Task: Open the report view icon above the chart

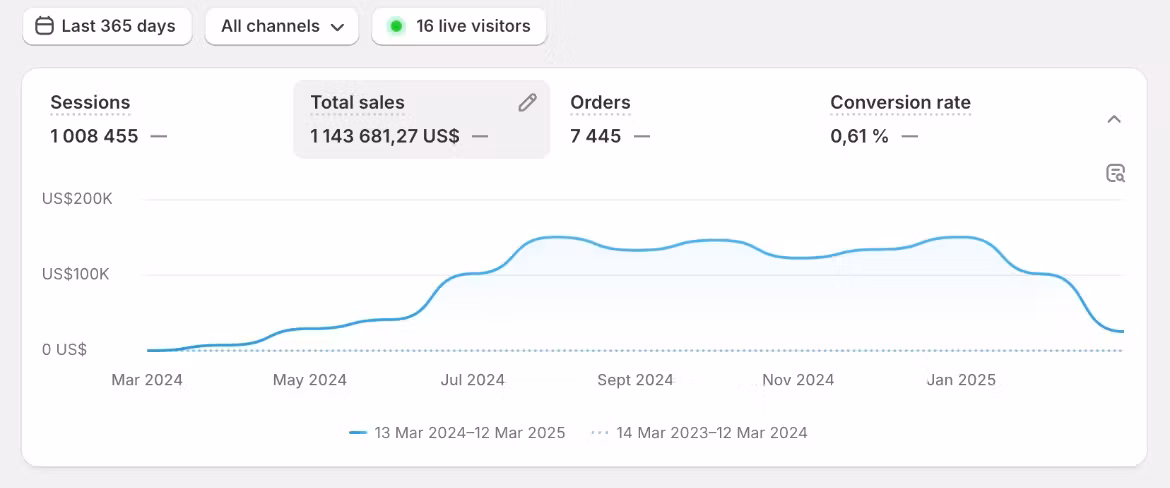Action: point(1115,174)
